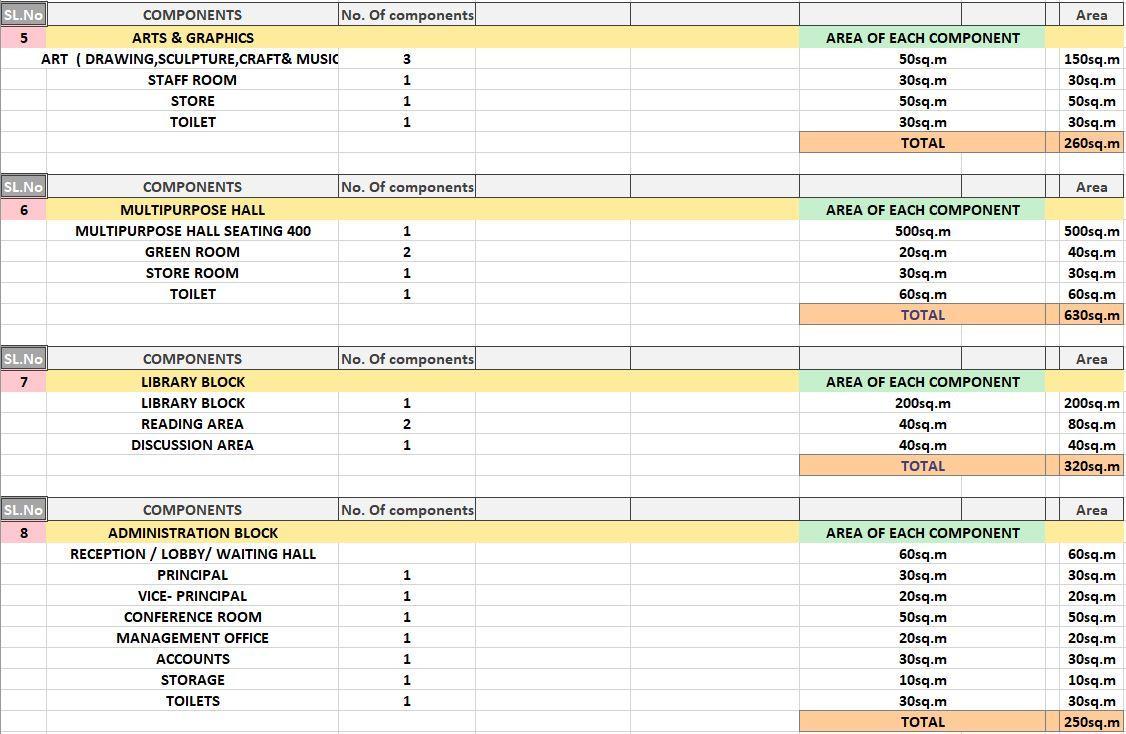Click the STAFF ROOM component cell
This screenshot has height=734, width=1126.
point(192,80)
